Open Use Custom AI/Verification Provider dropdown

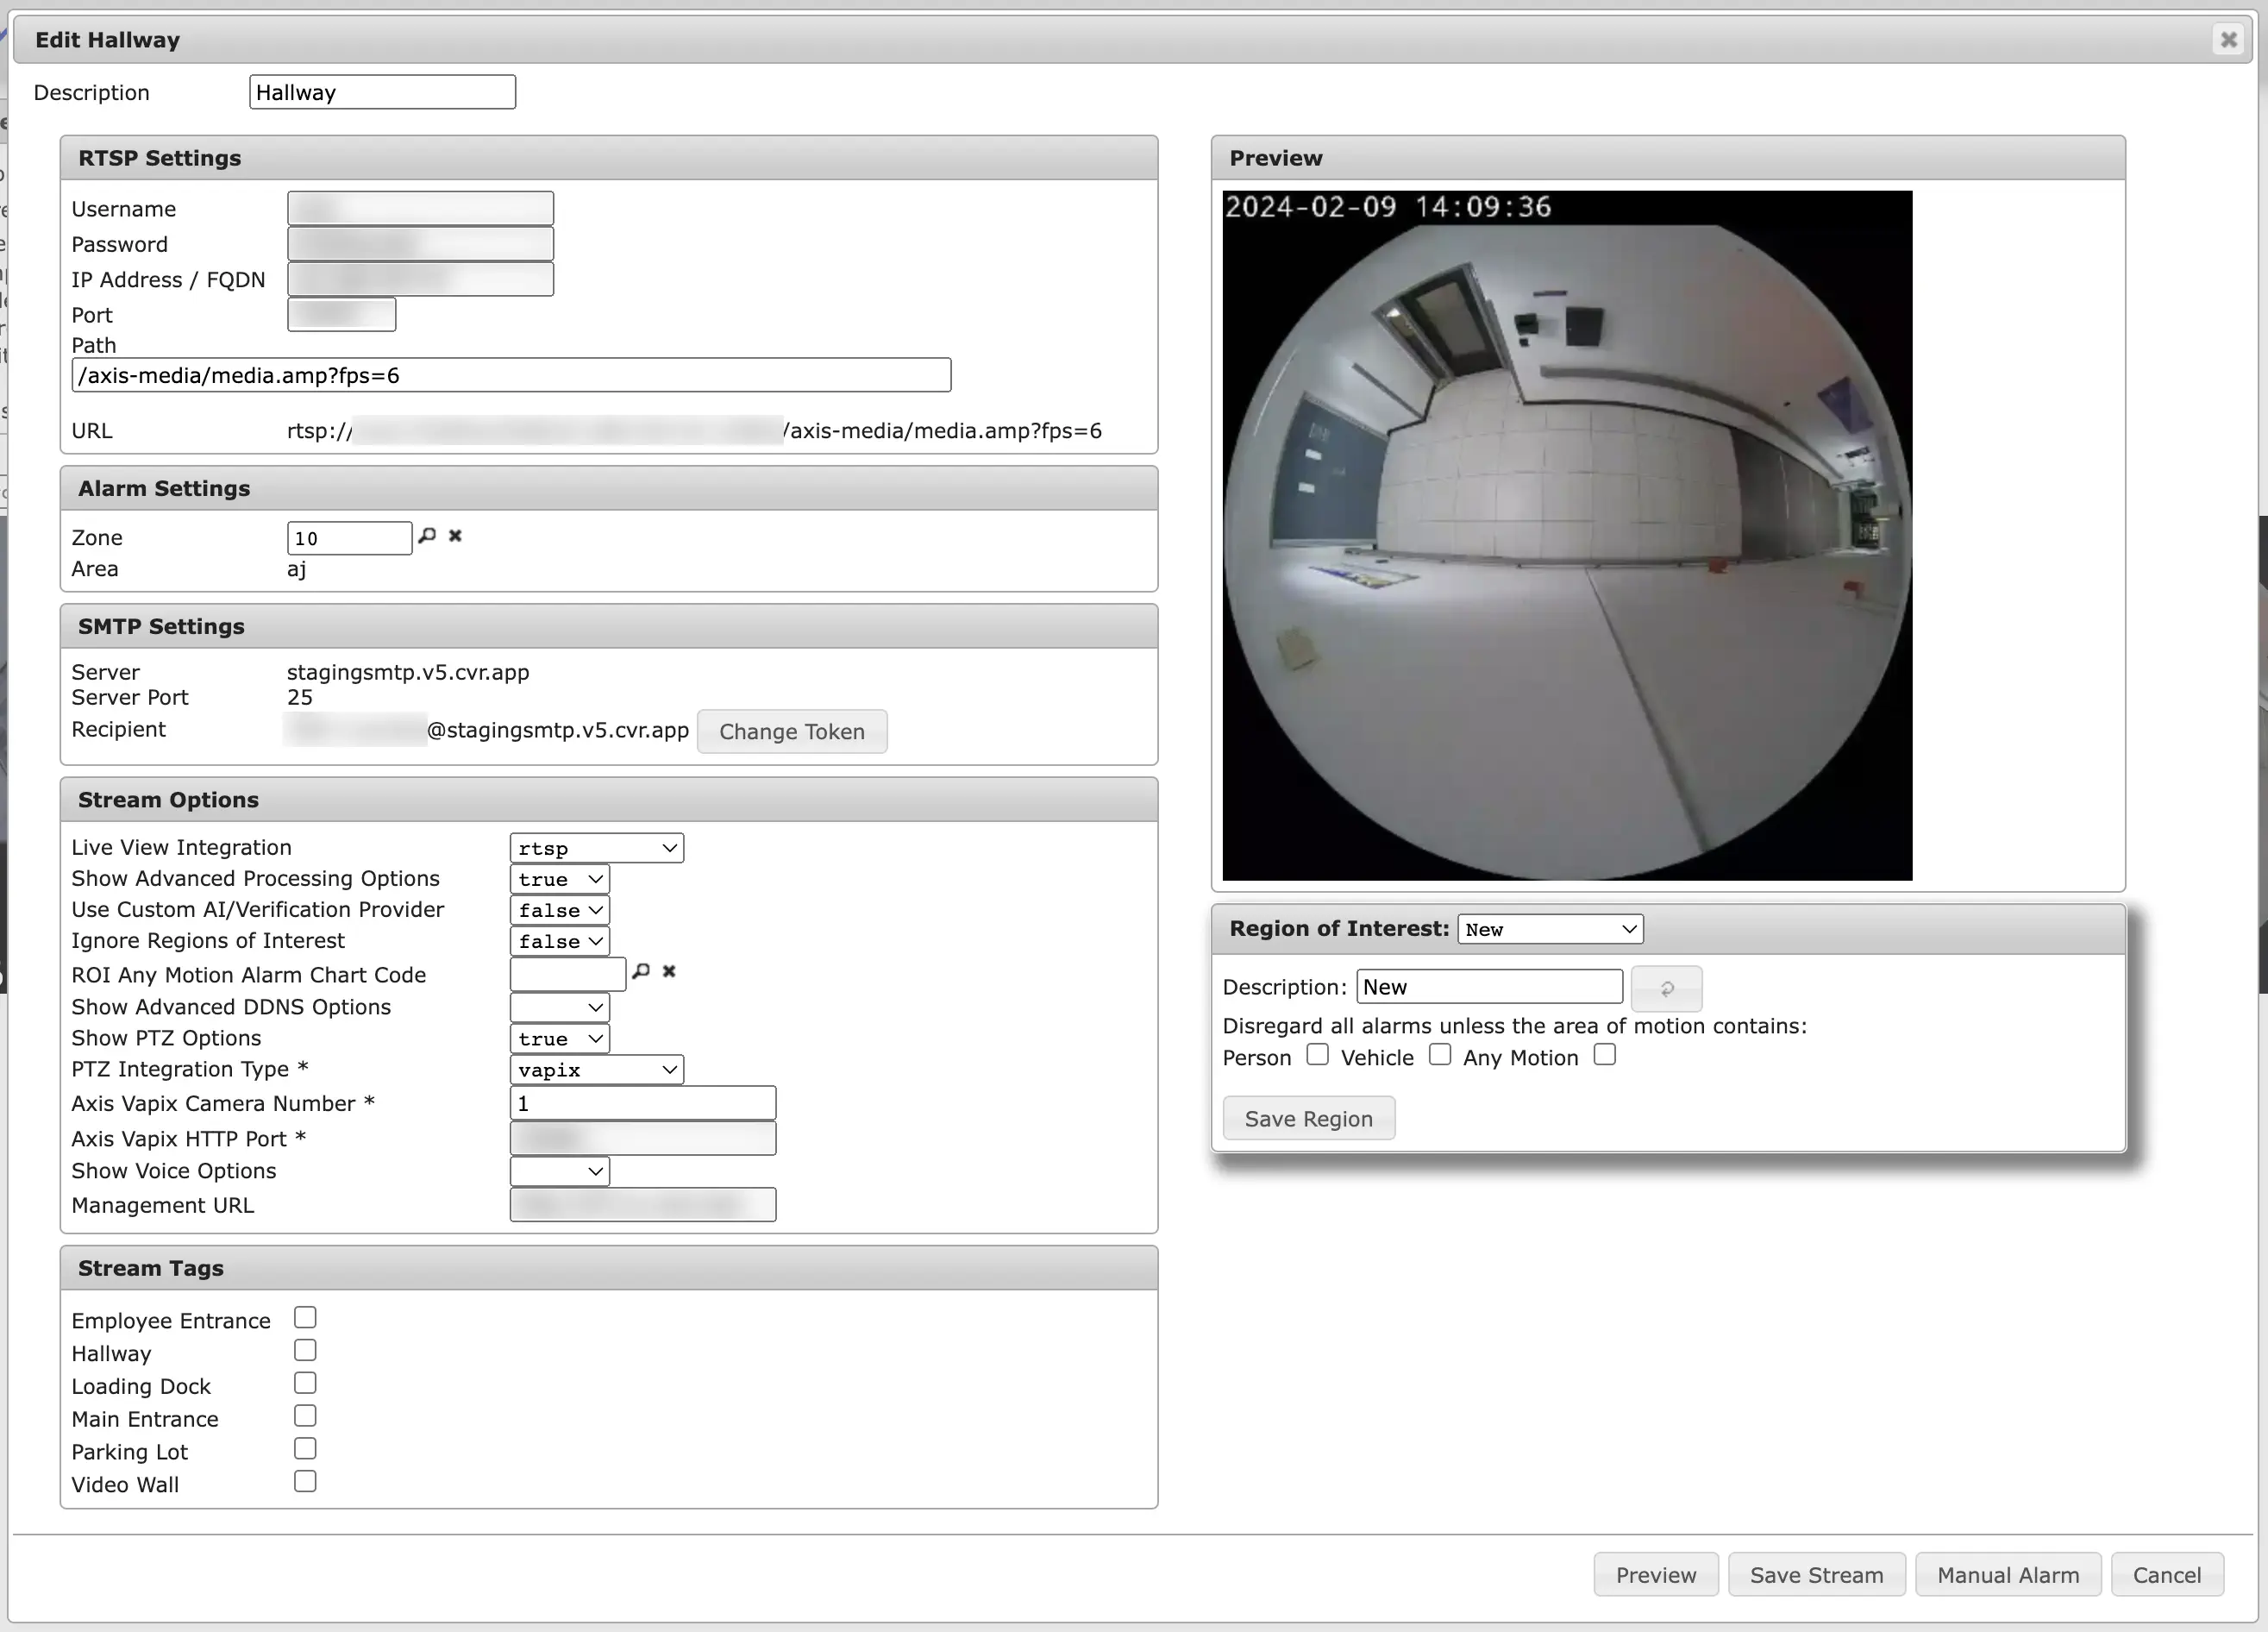(x=560, y=910)
